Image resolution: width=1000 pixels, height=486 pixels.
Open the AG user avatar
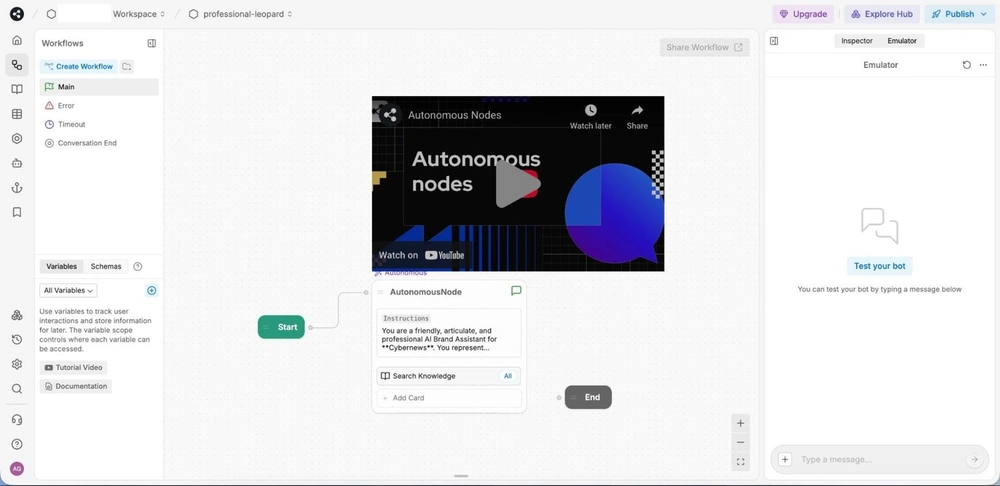pos(17,469)
